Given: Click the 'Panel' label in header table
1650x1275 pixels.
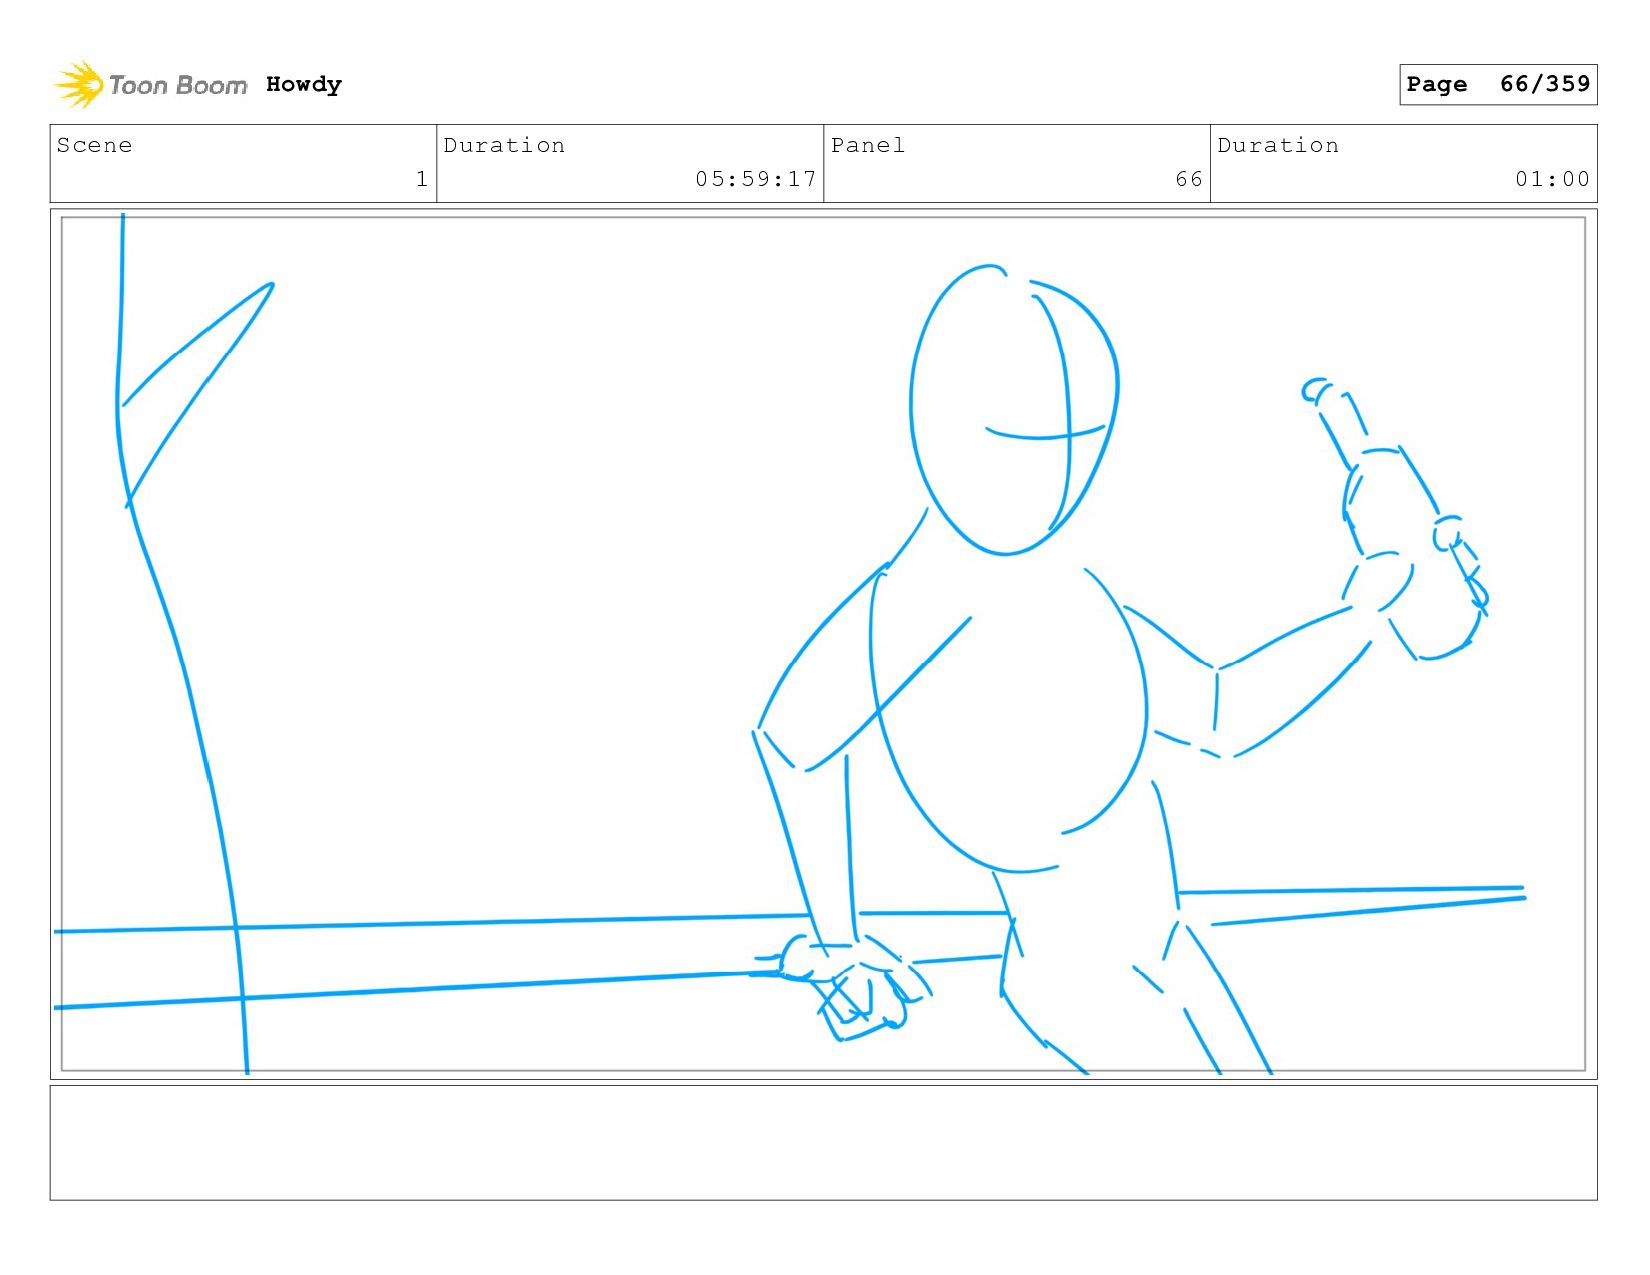Looking at the screenshot, I should click(868, 145).
